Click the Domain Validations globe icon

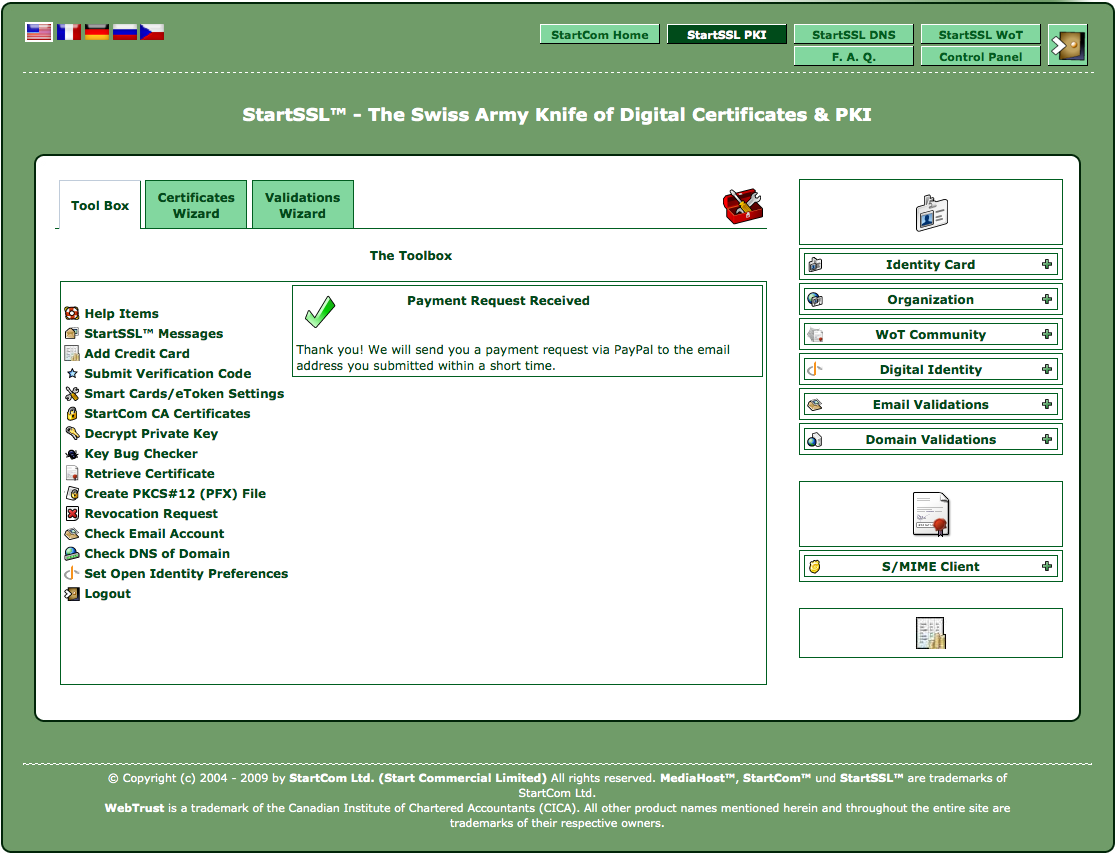pyautogui.click(x=815, y=439)
